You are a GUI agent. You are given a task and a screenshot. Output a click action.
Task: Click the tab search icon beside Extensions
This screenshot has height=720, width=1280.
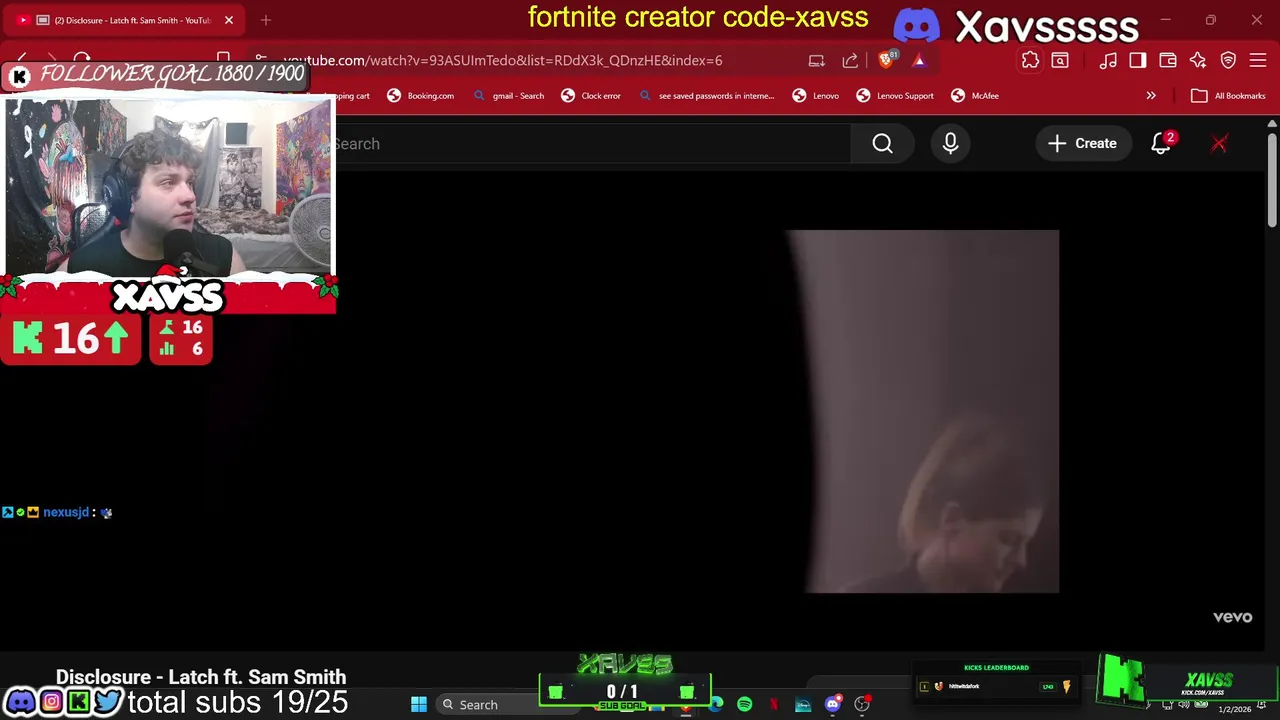(x=1060, y=60)
